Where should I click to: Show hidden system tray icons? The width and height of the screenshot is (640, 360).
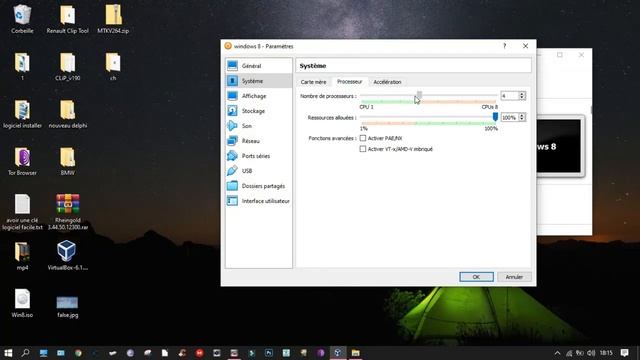(x=557, y=353)
